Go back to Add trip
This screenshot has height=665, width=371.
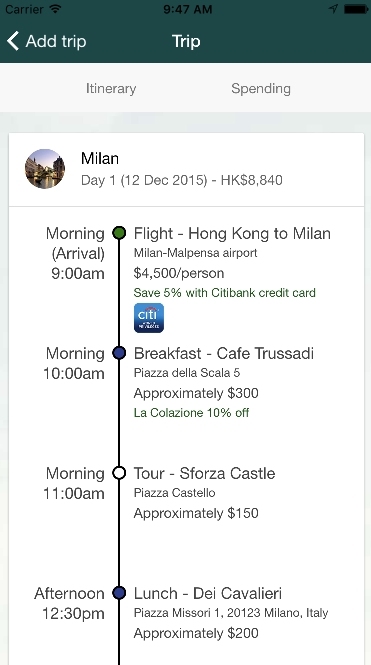pos(46,41)
